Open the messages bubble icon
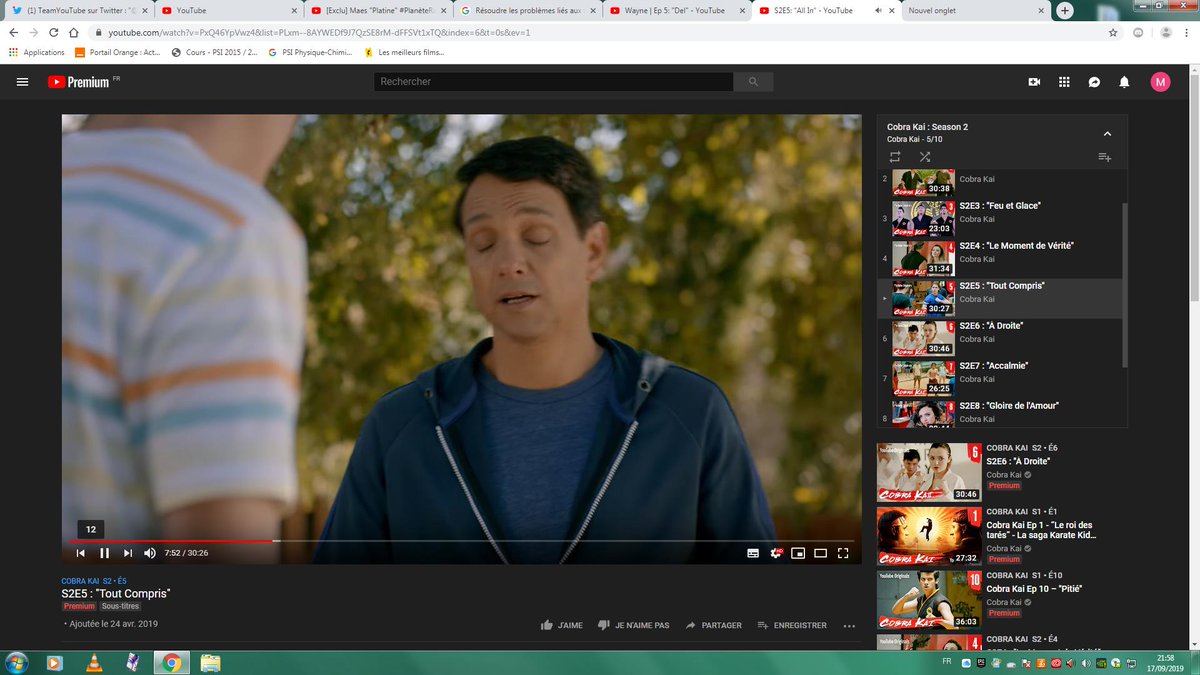The image size is (1200, 675). [x=1094, y=82]
